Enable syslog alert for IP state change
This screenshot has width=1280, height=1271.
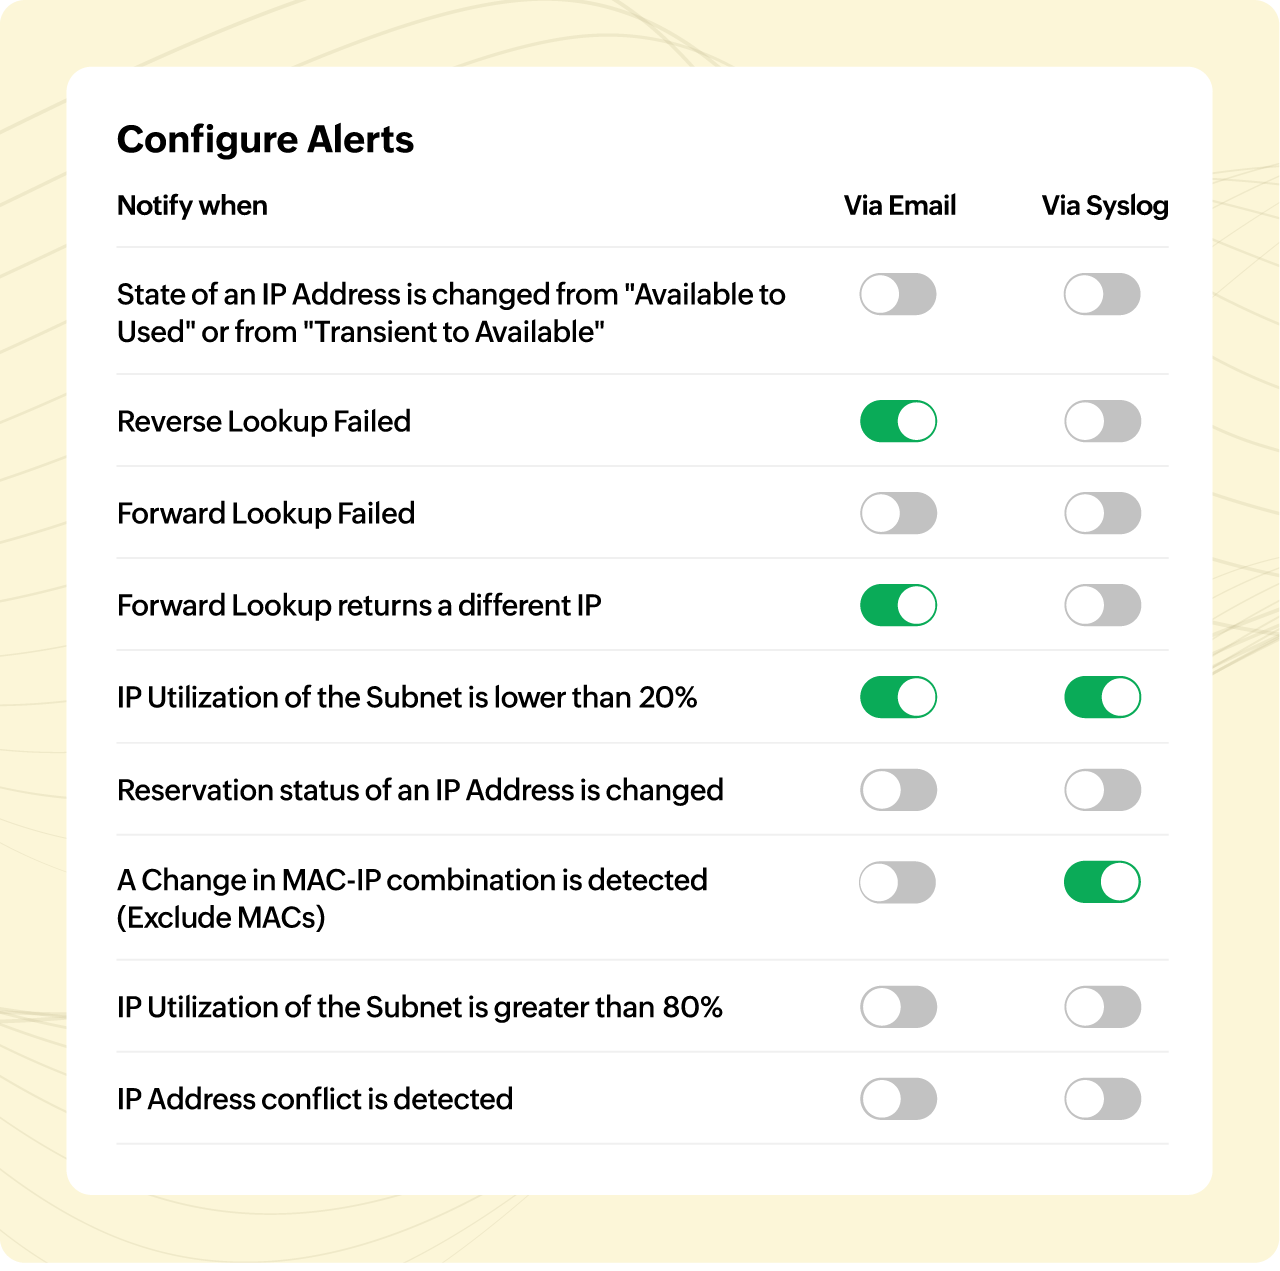point(1102,295)
